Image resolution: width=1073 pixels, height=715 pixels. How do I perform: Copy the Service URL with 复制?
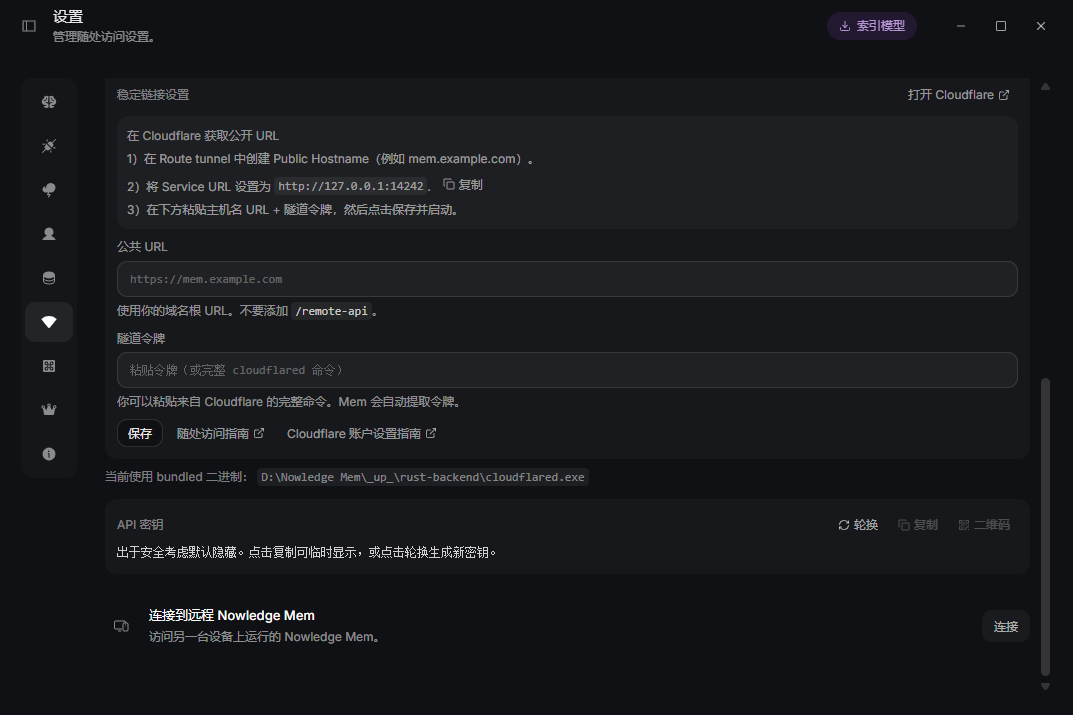coord(463,185)
